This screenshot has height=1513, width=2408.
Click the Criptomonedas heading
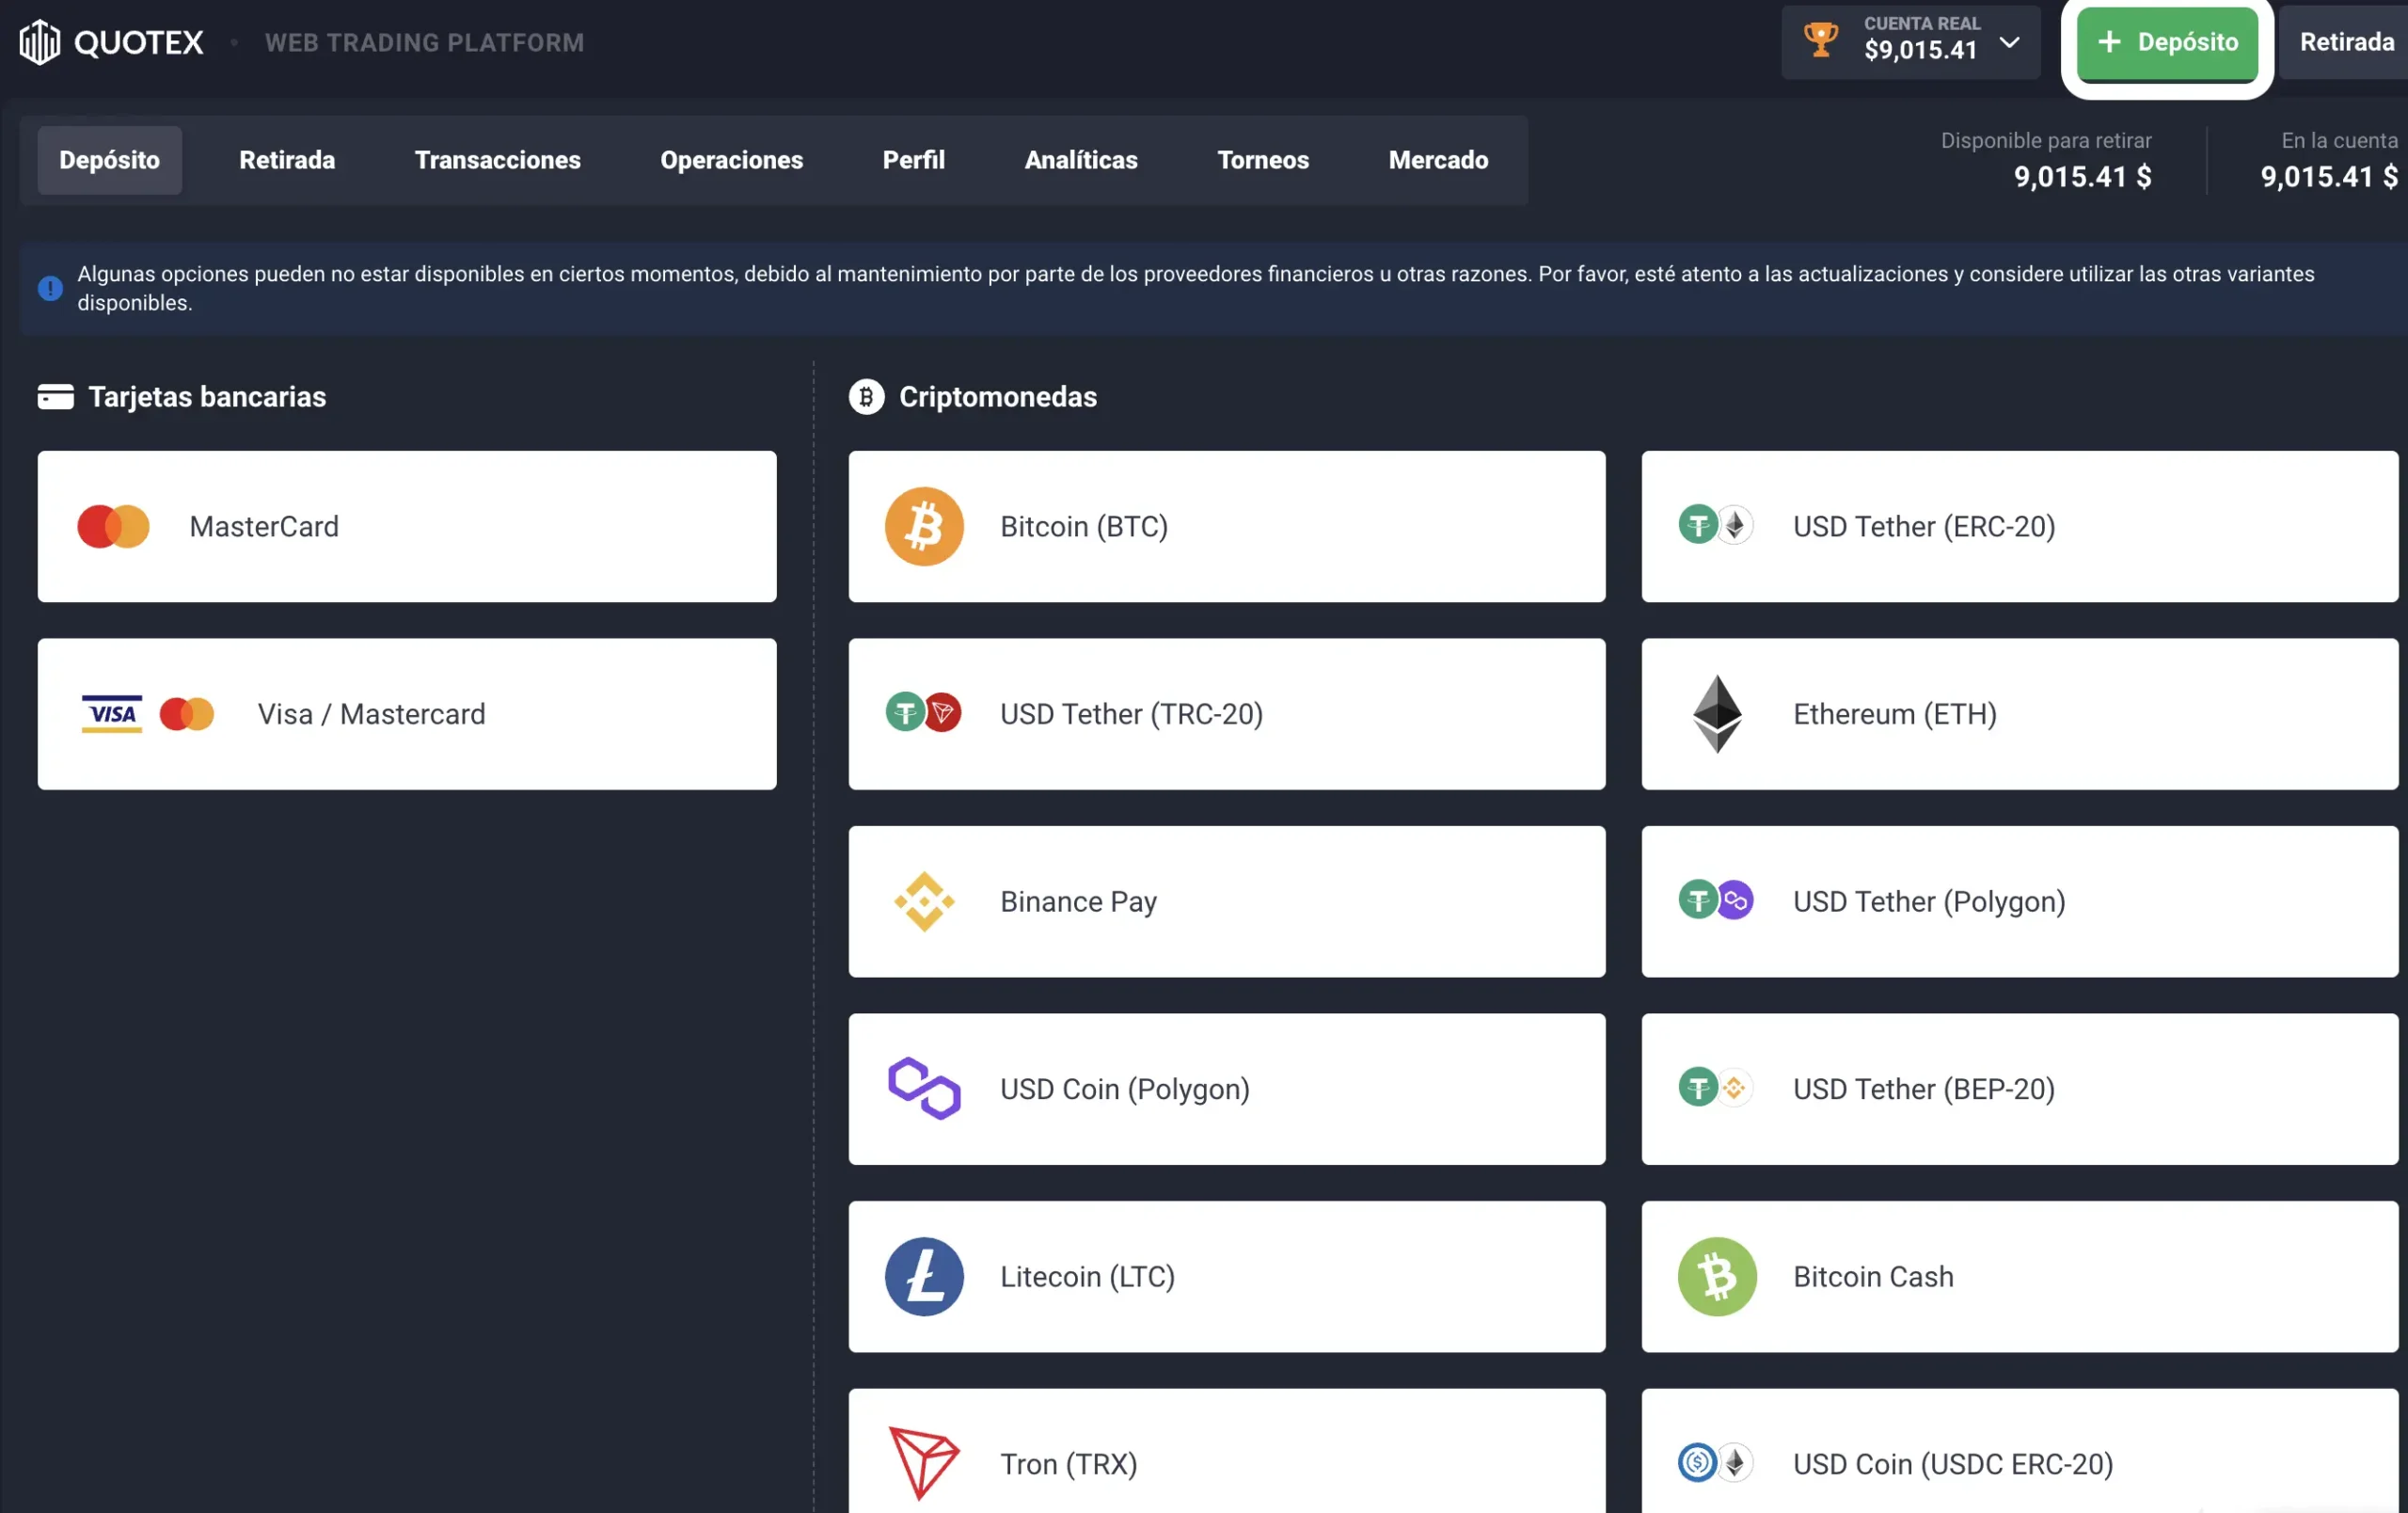pyautogui.click(x=998, y=397)
